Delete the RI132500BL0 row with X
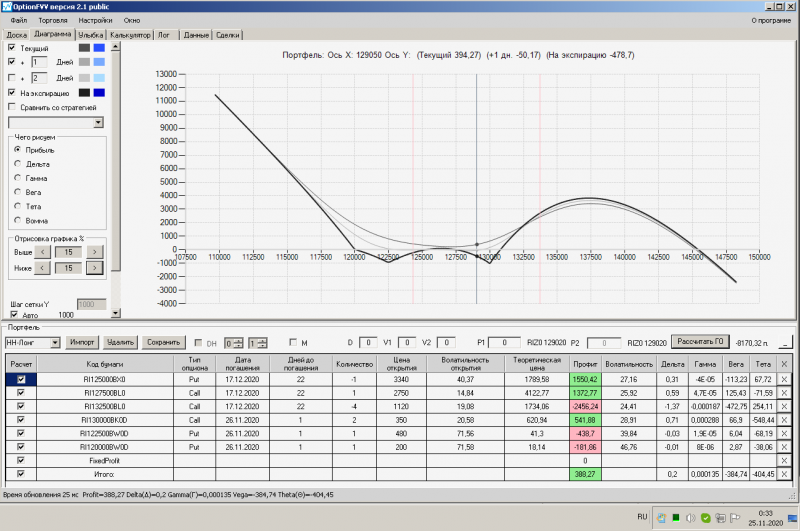 pyautogui.click(x=784, y=407)
